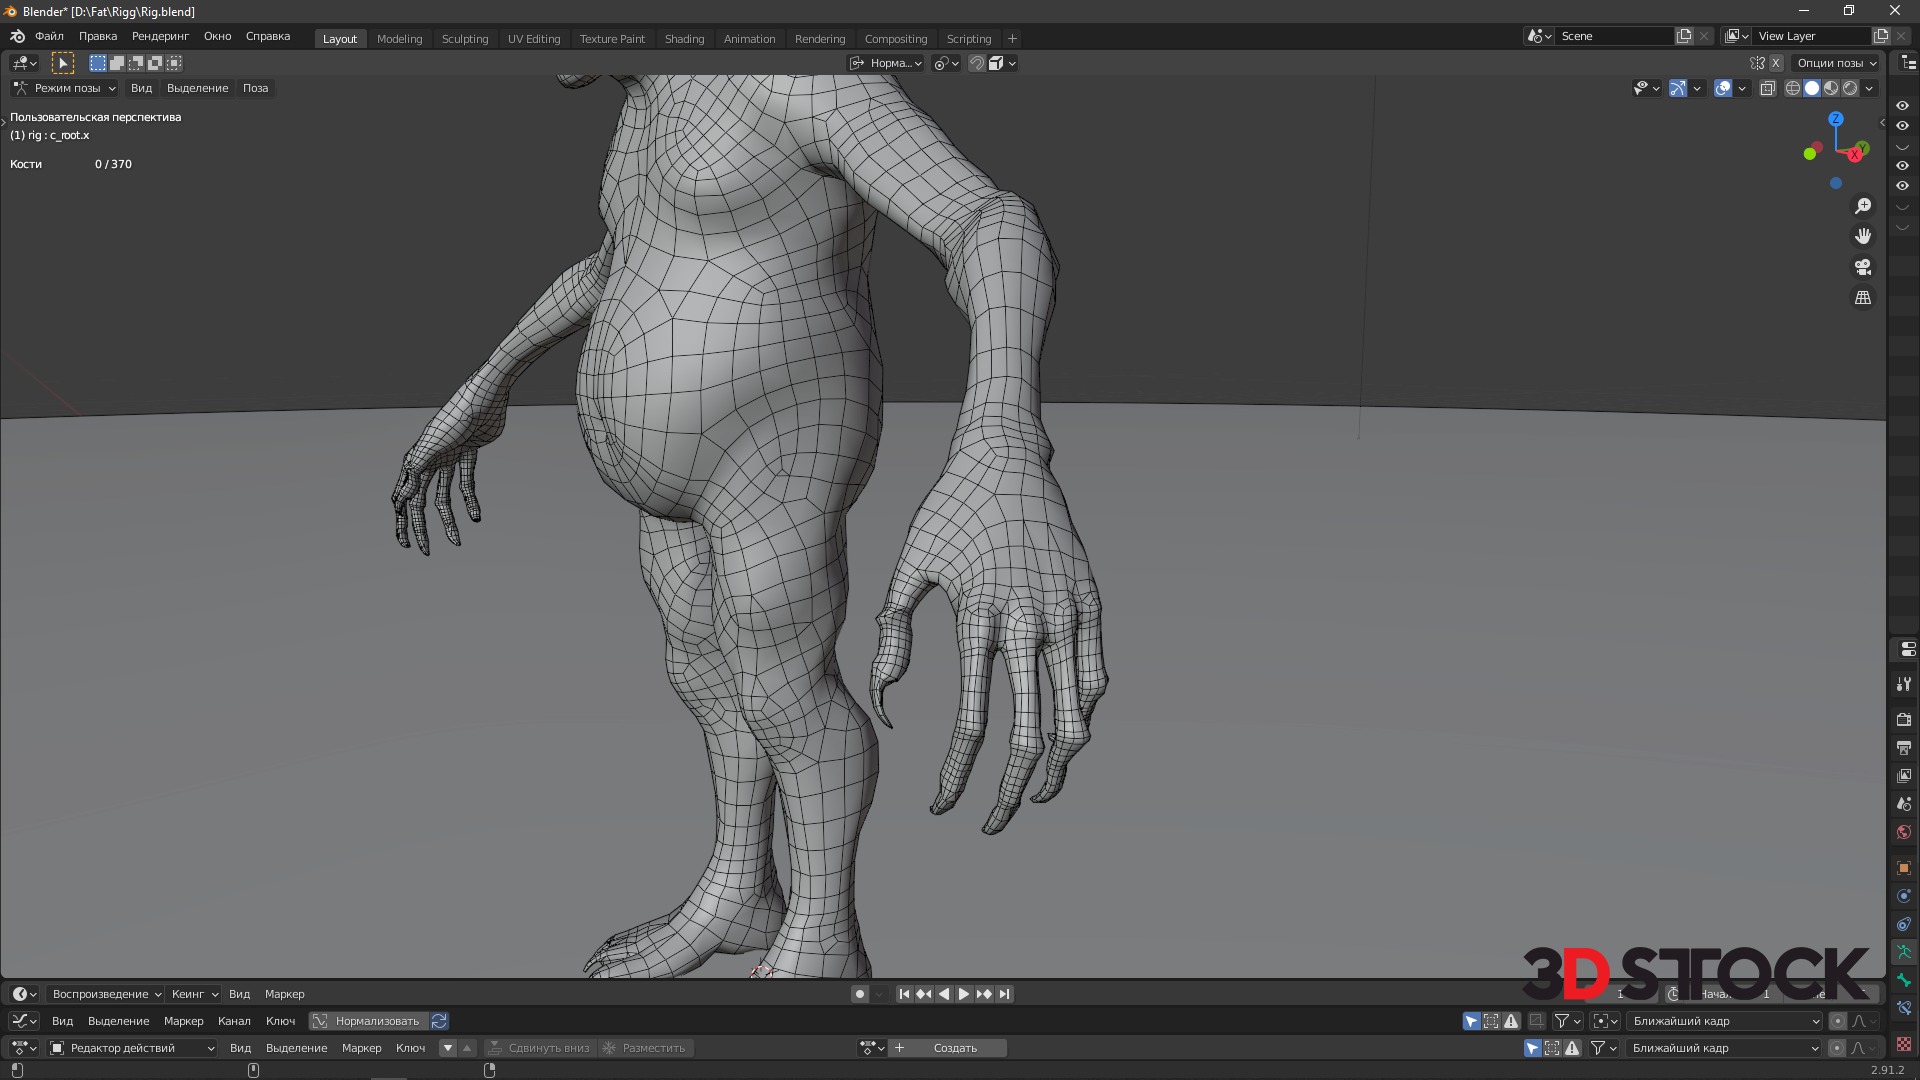This screenshot has height=1080, width=1920.
Task: Click the zoom view magnifier icon
Action: 1863,206
